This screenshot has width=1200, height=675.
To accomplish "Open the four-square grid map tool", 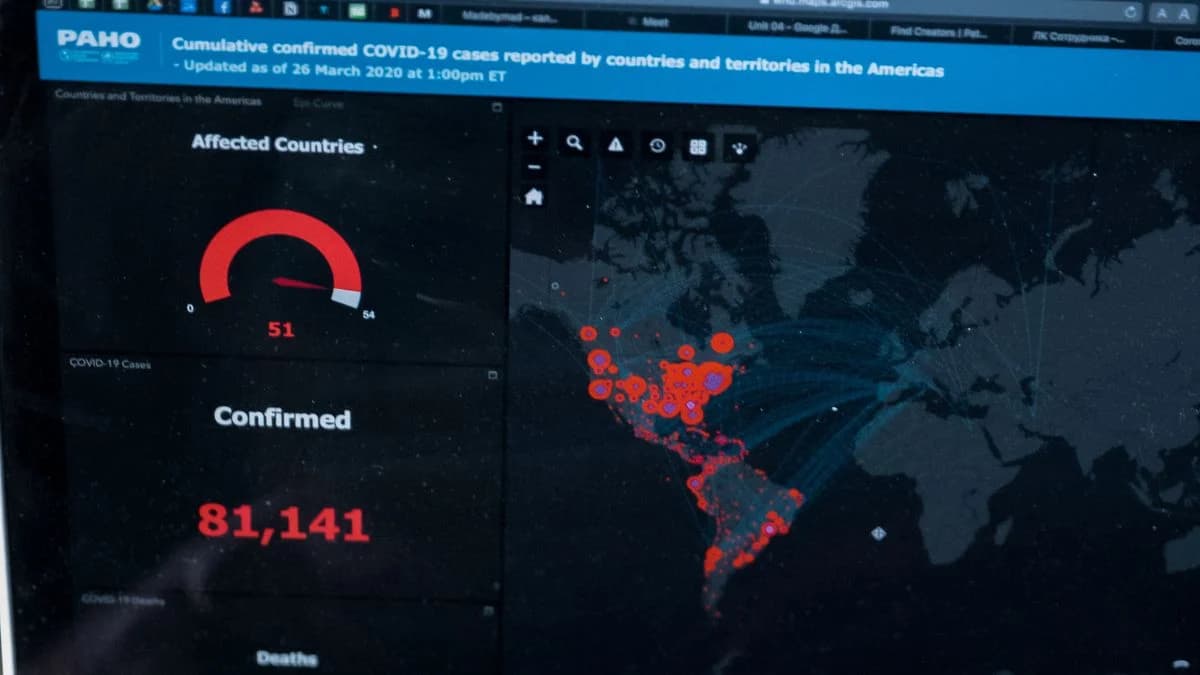I will (698, 148).
